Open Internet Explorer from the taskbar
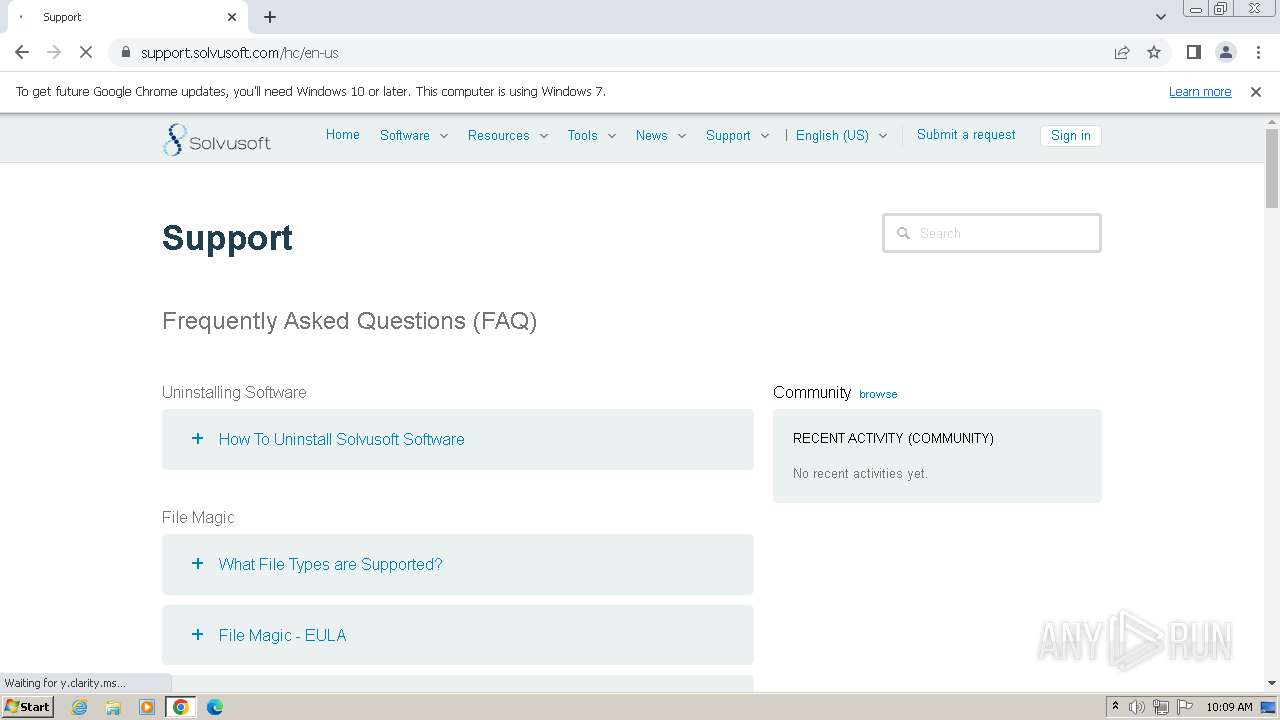 click(79, 707)
